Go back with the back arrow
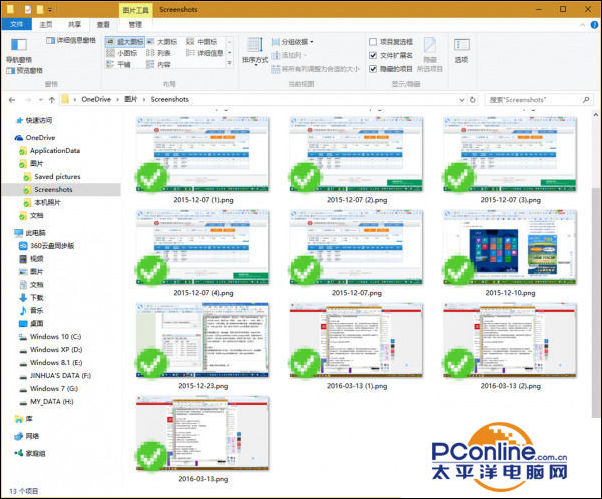This screenshot has height=499, width=602. (x=12, y=100)
